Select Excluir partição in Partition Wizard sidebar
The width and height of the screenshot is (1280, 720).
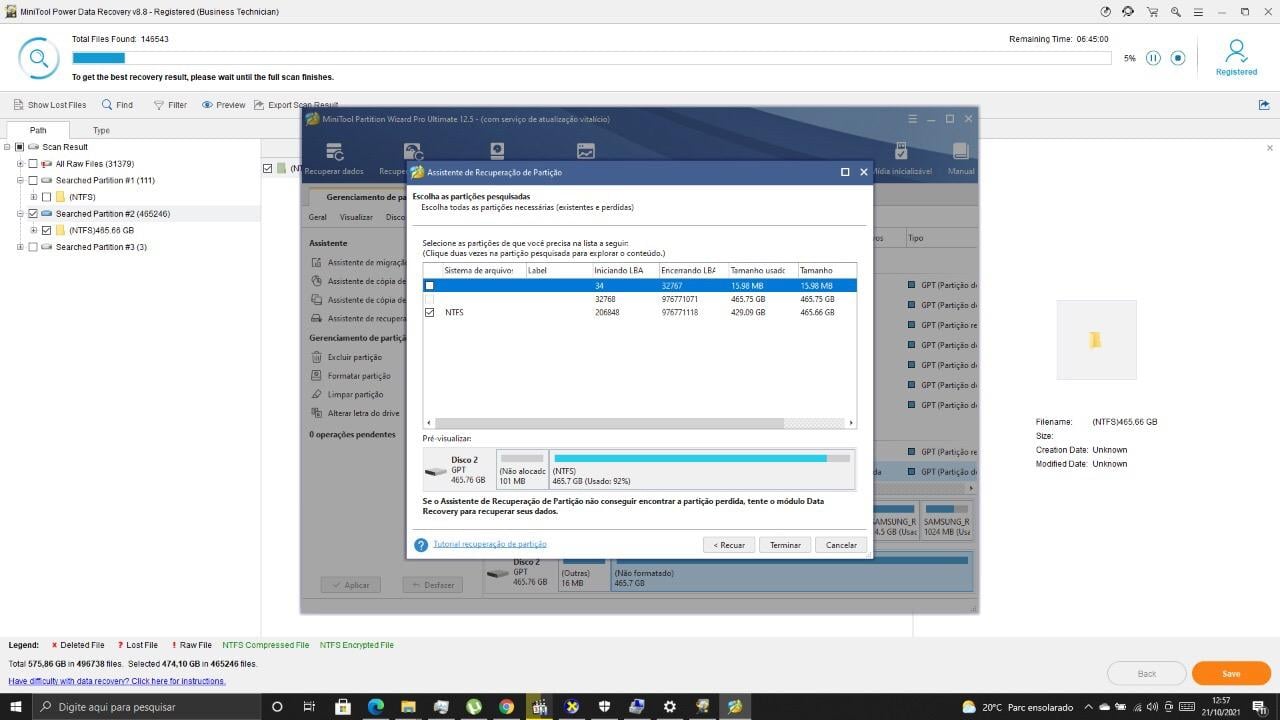(x=346, y=357)
